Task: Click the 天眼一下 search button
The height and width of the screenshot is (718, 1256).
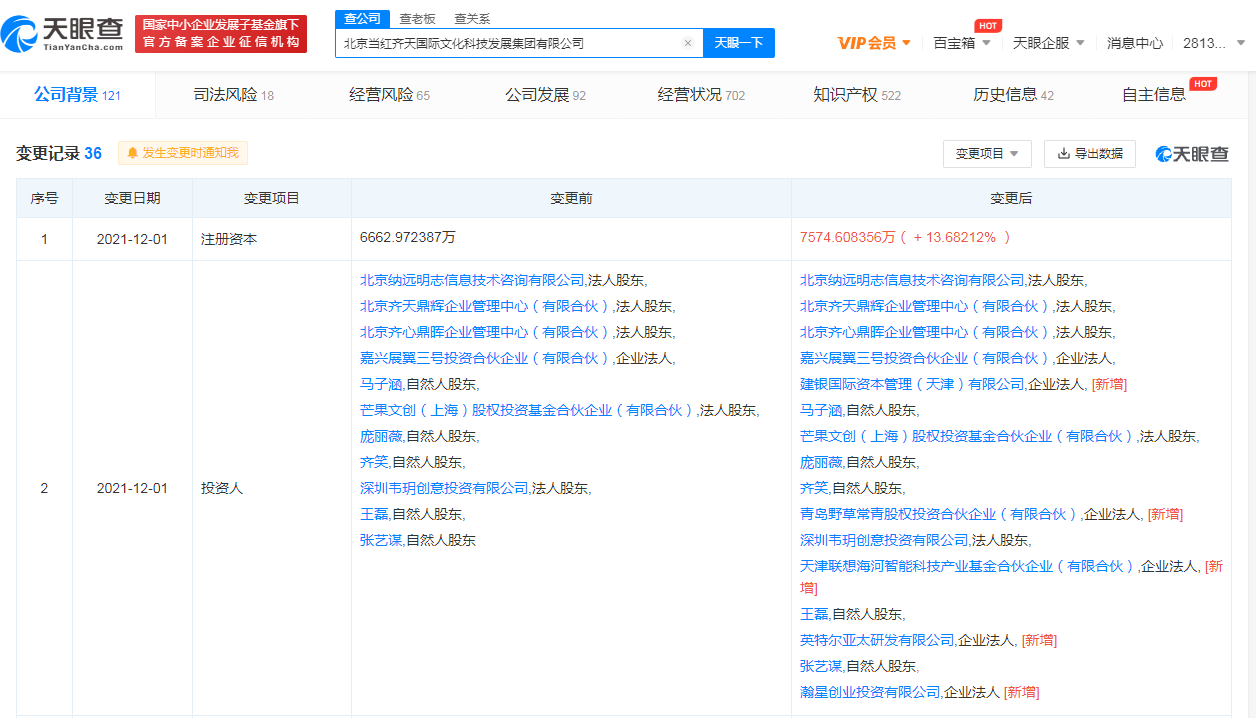Action: tap(738, 43)
